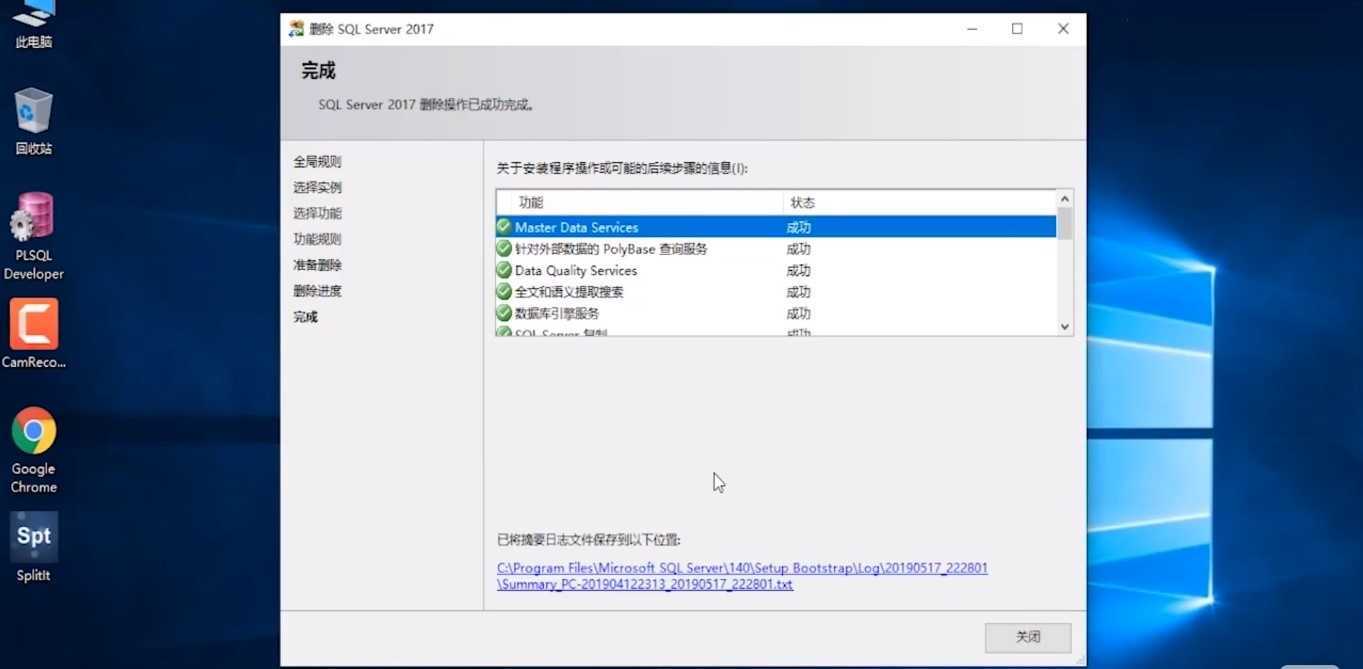The width and height of the screenshot is (1363, 669).
Task: Select the 准备删除 step
Action: (317, 265)
